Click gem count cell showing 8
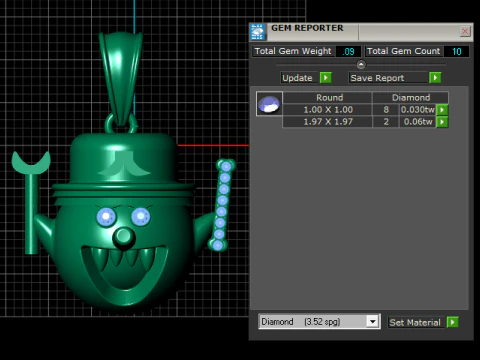Viewport: 480px width, 360px height. click(386, 110)
